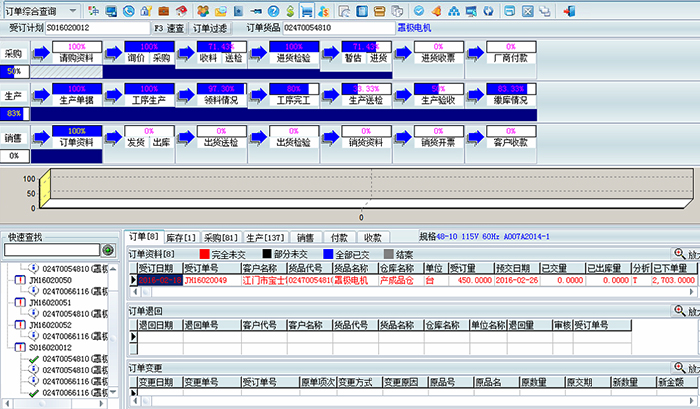This screenshot has height=409, width=700.
Task: Click the 快速查找 search input field
Action: pos(52,250)
